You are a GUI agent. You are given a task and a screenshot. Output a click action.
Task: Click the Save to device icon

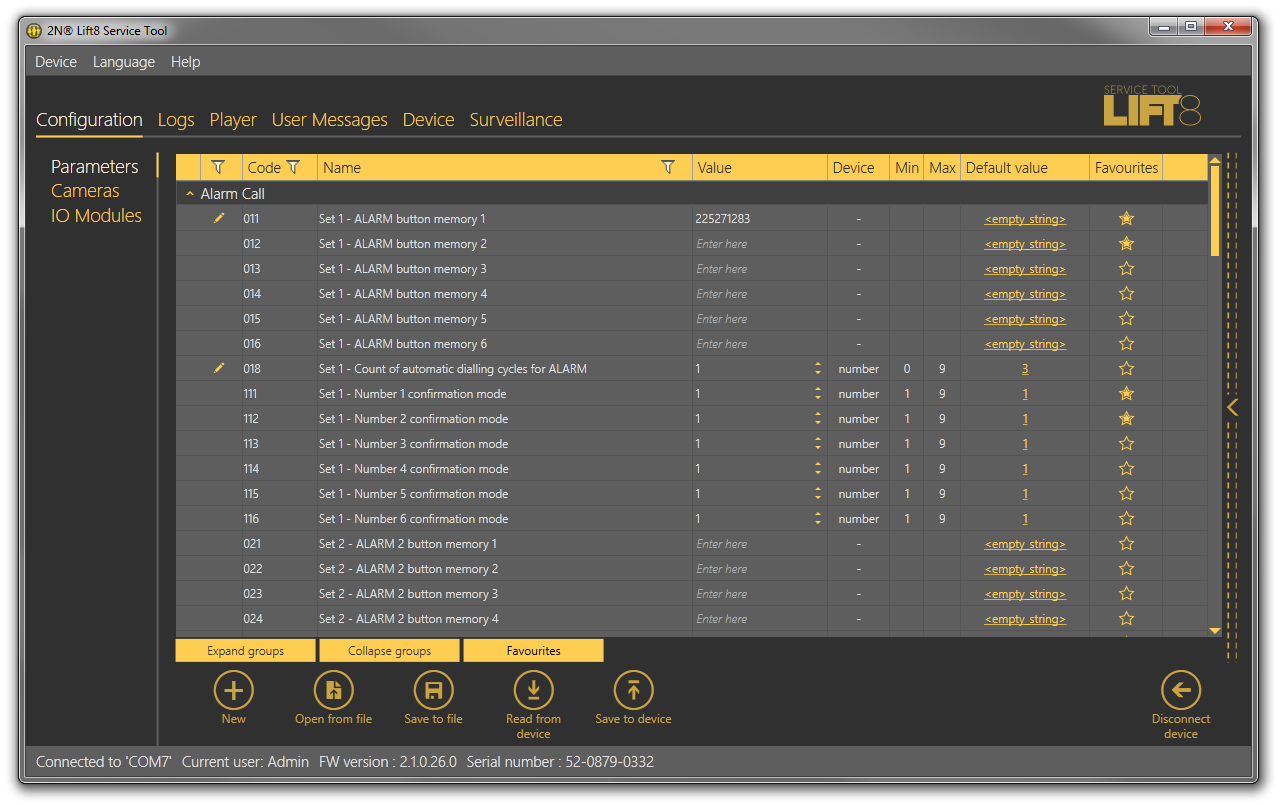(x=633, y=690)
